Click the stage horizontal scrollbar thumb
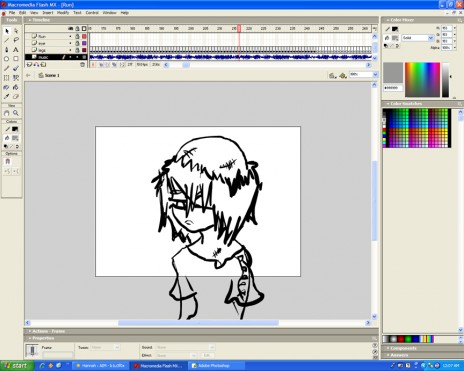The image size is (464, 371). (198, 323)
